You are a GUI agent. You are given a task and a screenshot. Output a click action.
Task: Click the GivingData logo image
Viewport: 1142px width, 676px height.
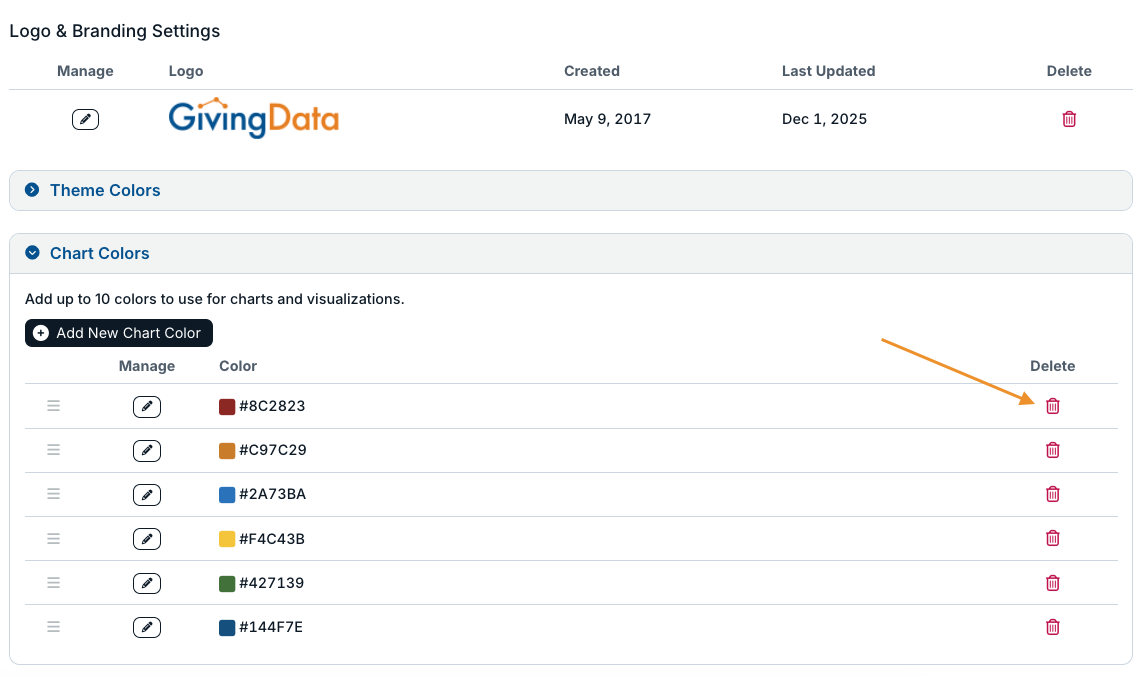[x=253, y=118]
